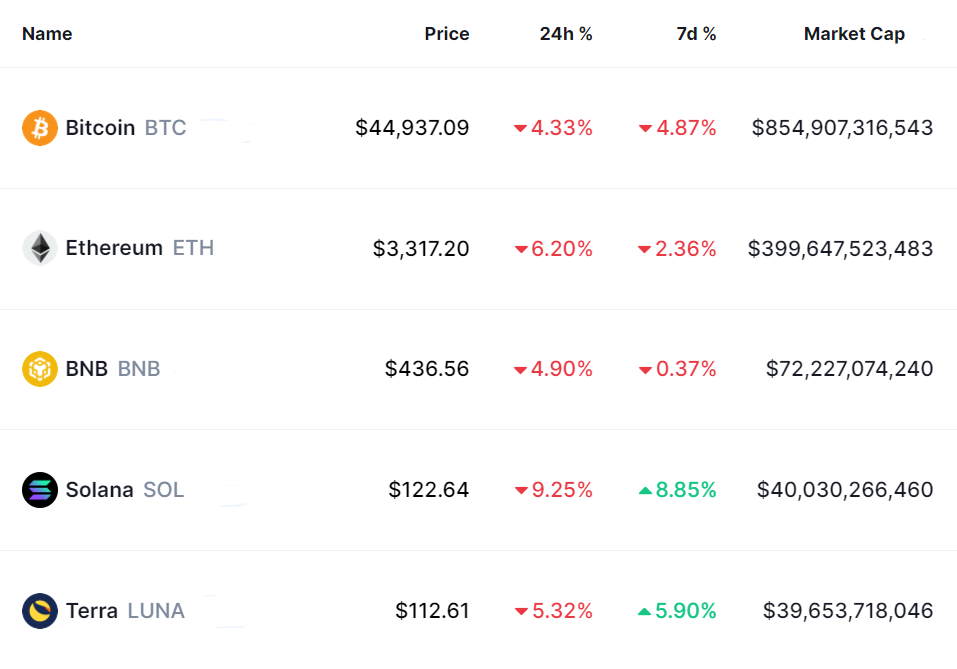Click Terra's green 7d up arrow
The height and width of the screenshot is (669, 957).
(645, 611)
